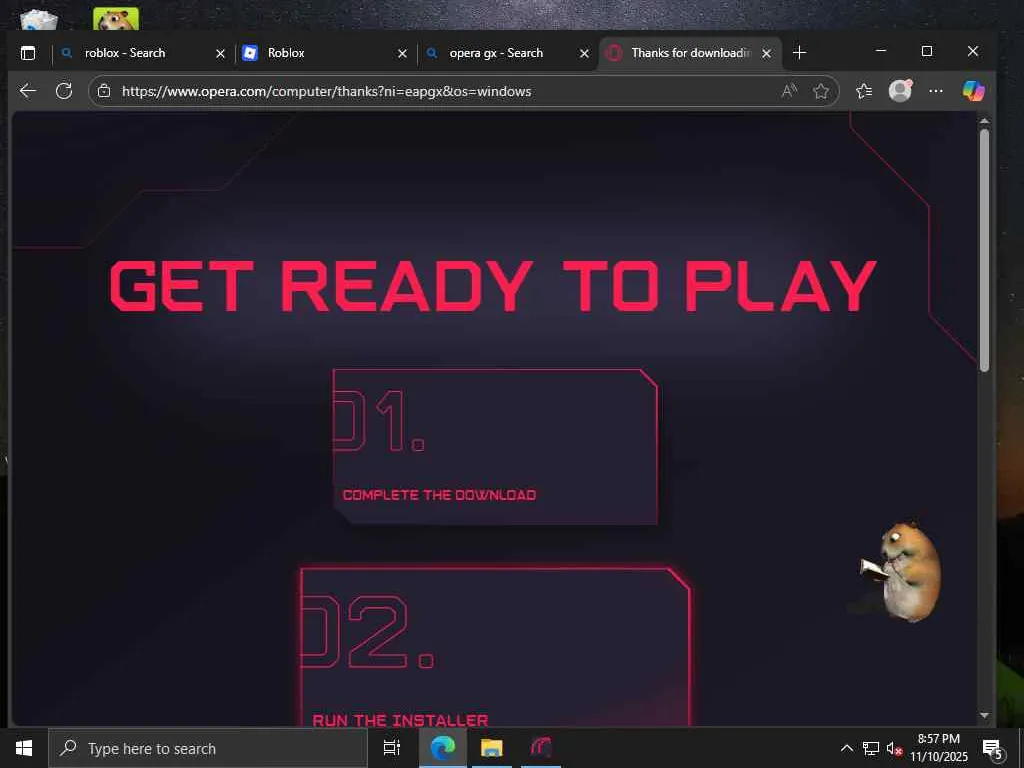
Task: Close the "Thanks for downloading" tab
Action: point(767,54)
